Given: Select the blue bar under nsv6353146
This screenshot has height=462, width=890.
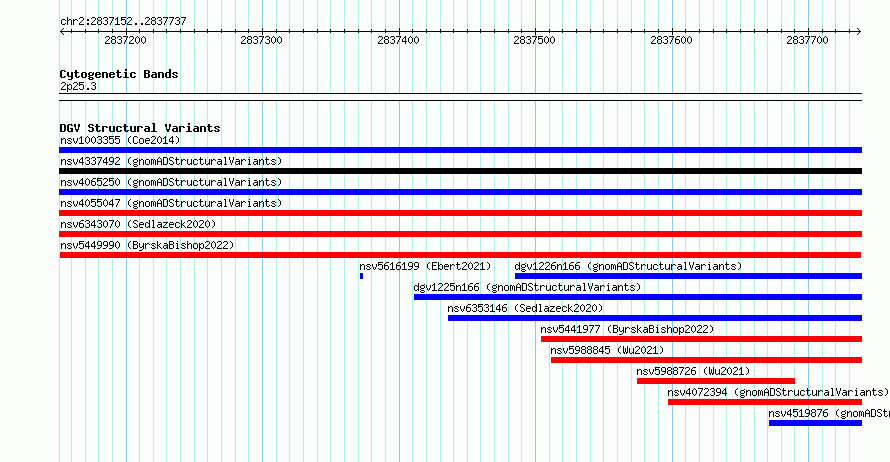Looking at the screenshot, I should [x=655, y=318].
